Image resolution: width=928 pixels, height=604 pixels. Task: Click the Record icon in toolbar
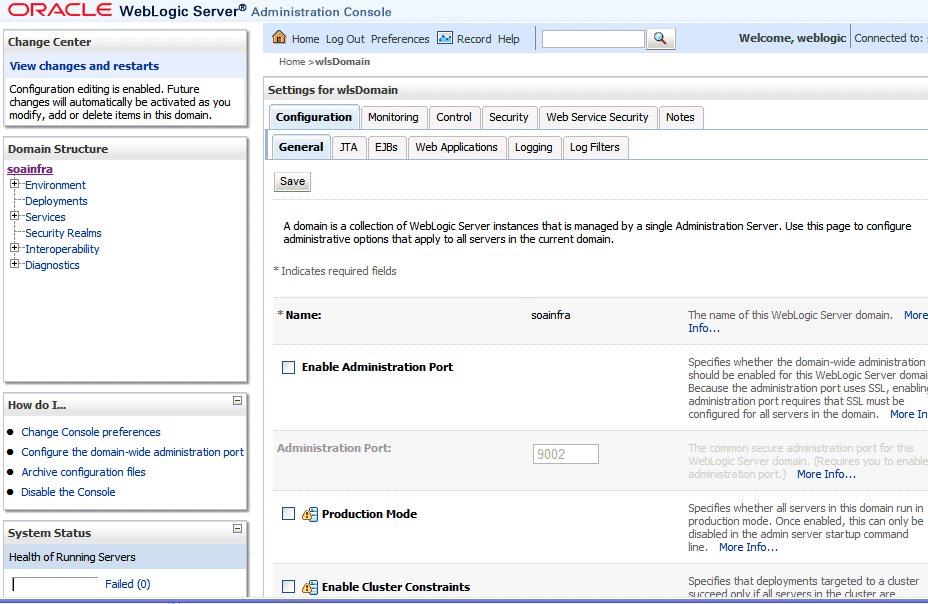(x=444, y=38)
